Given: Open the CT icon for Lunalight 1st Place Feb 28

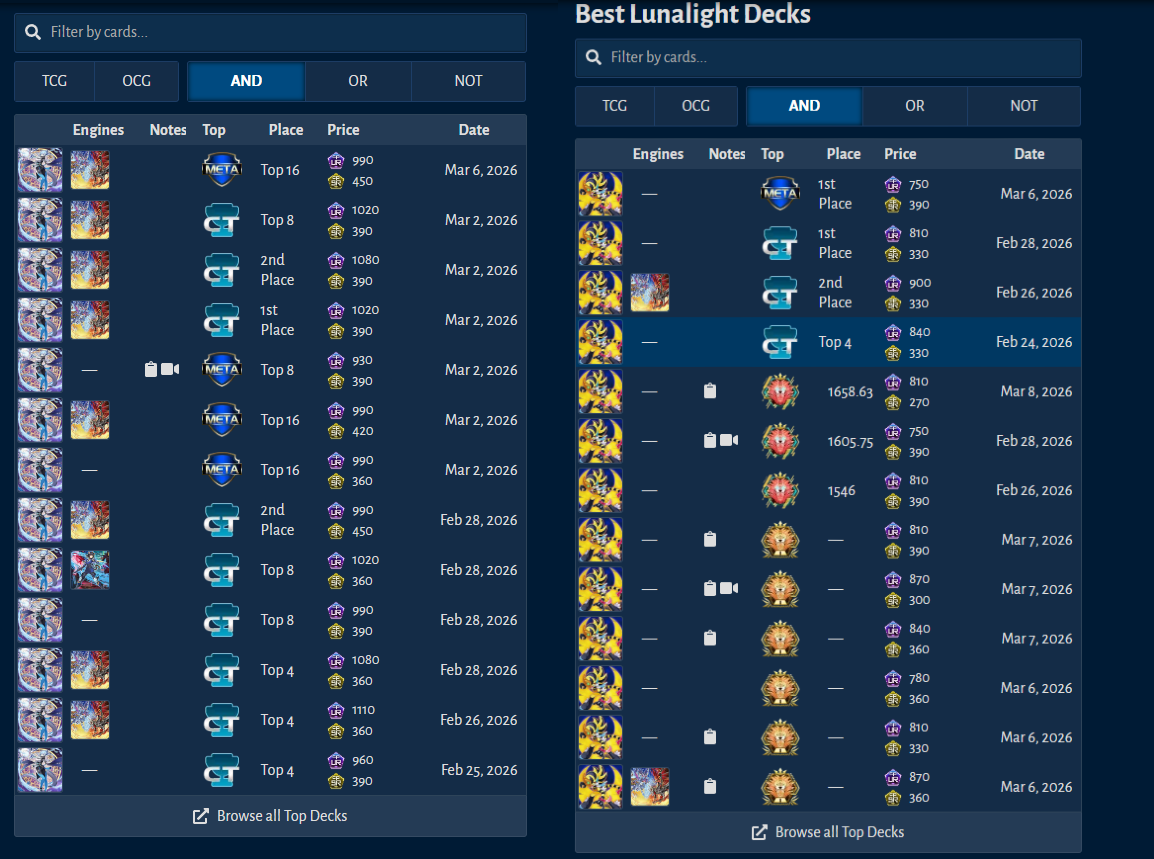Looking at the screenshot, I should (780, 243).
